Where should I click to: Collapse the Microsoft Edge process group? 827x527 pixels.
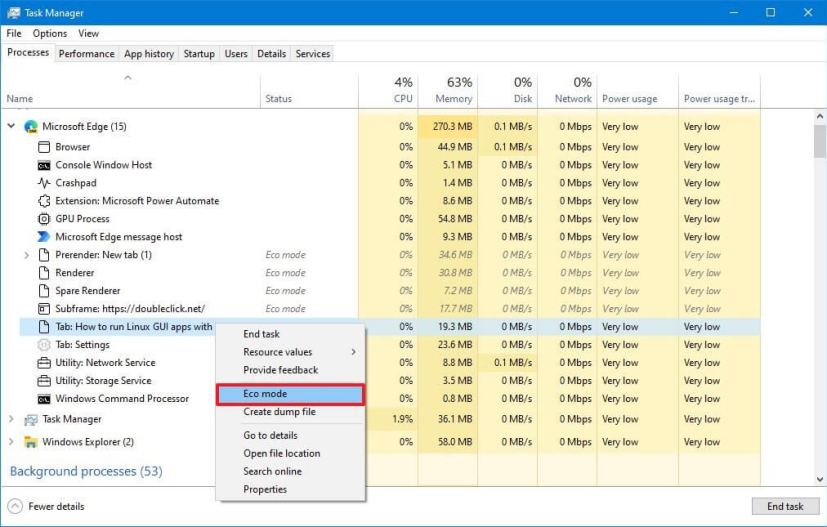11,126
